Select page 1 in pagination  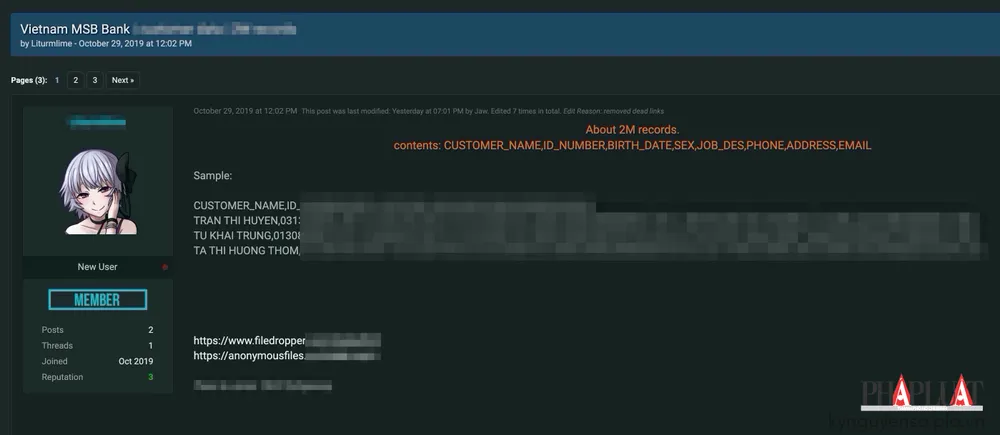pyautogui.click(x=57, y=80)
